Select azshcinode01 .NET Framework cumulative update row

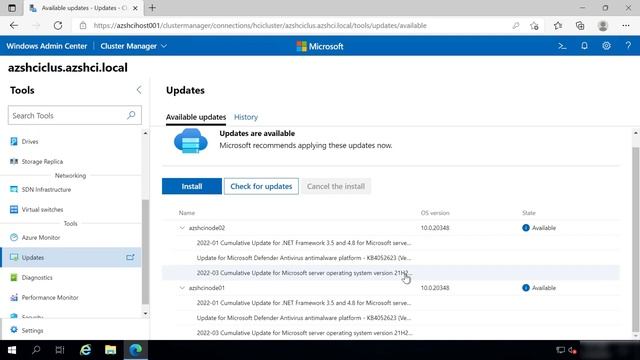pos(391,303)
